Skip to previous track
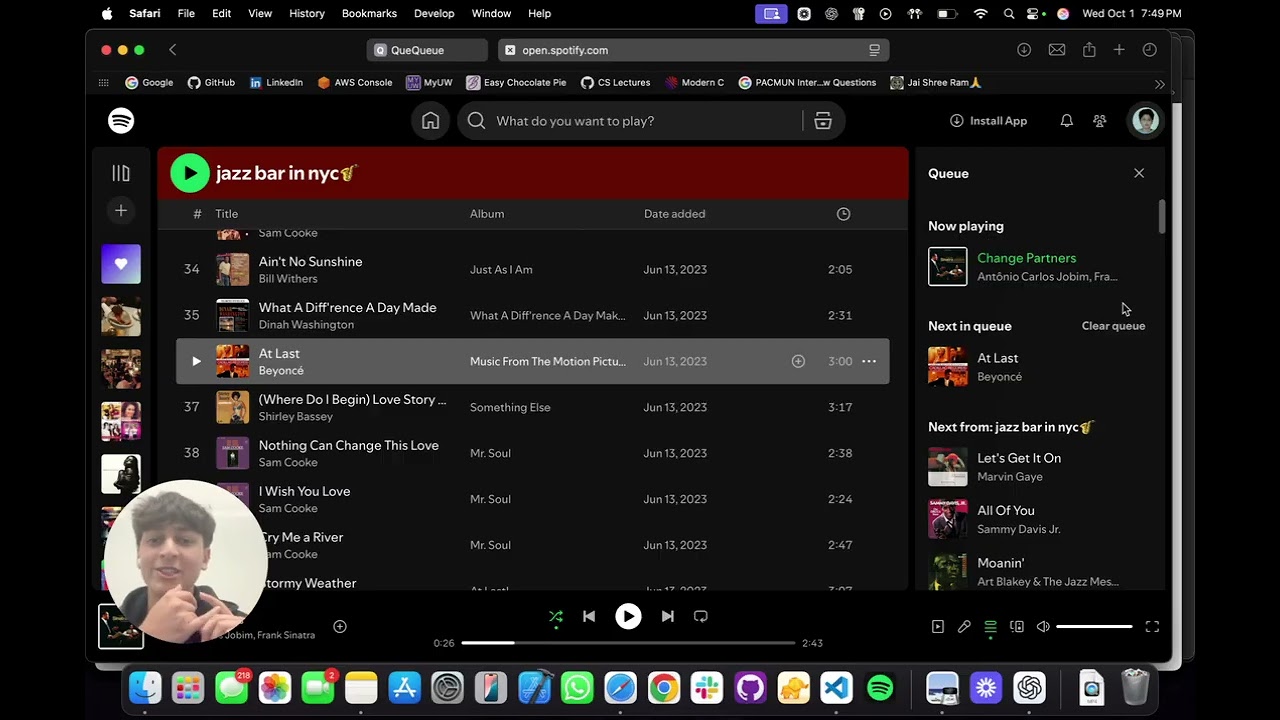 pos(589,616)
